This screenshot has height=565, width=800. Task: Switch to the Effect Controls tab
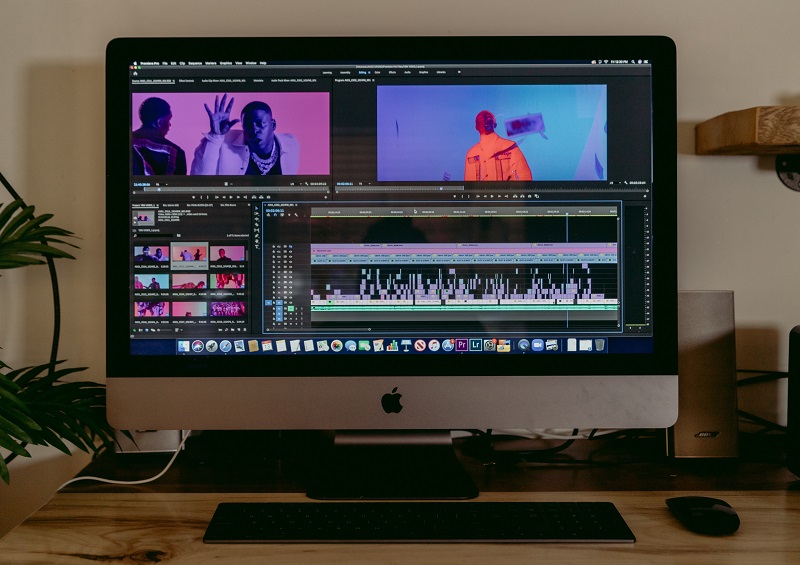(186, 81)
